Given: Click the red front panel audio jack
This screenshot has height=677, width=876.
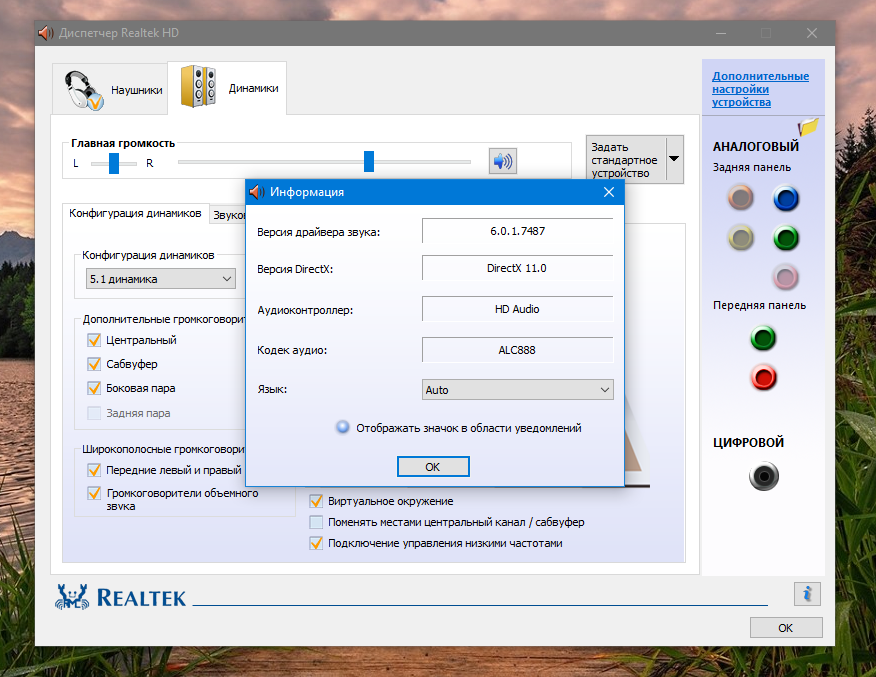Looking at the screenshot, I should [x=763, y=377].
